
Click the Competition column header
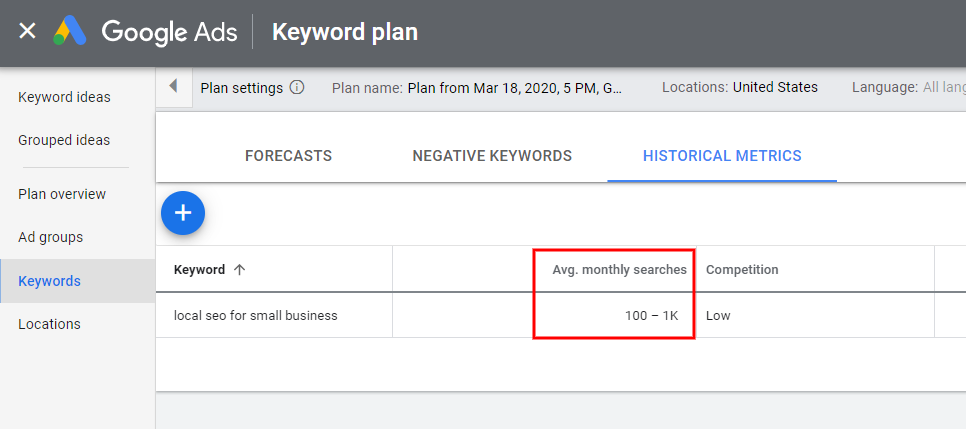742,270
